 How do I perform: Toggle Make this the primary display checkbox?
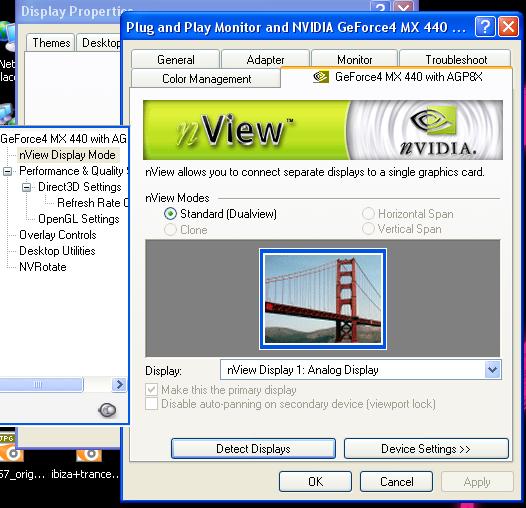point(152,390)
